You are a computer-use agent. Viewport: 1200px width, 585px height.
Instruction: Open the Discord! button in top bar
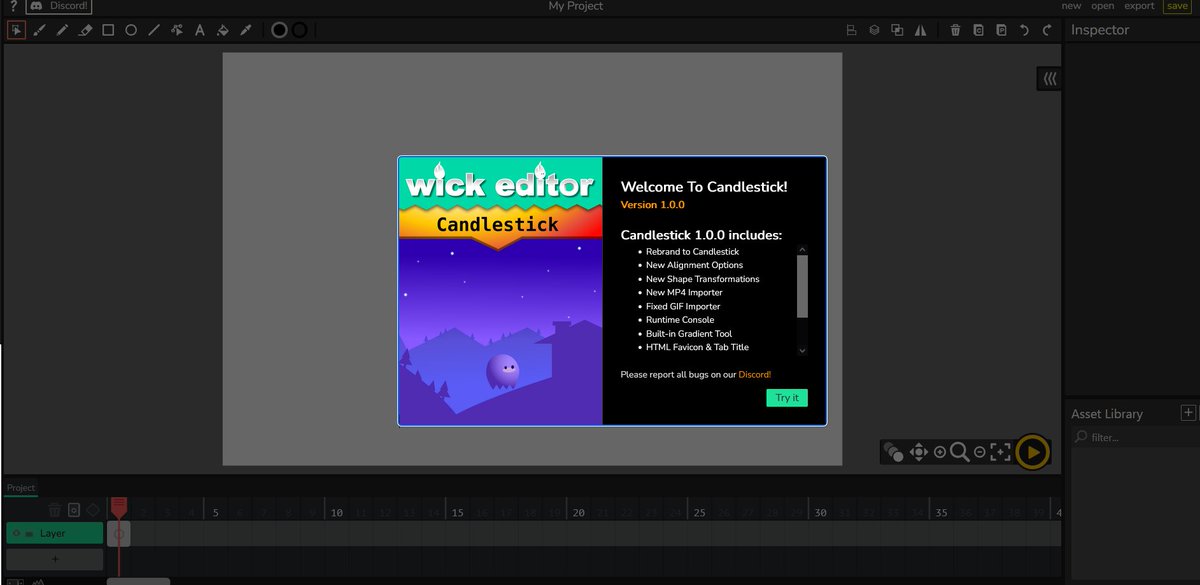[58, 6]
